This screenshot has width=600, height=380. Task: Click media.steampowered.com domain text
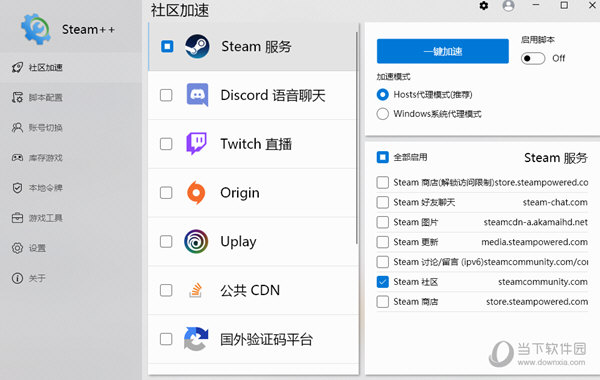[535, 242]
